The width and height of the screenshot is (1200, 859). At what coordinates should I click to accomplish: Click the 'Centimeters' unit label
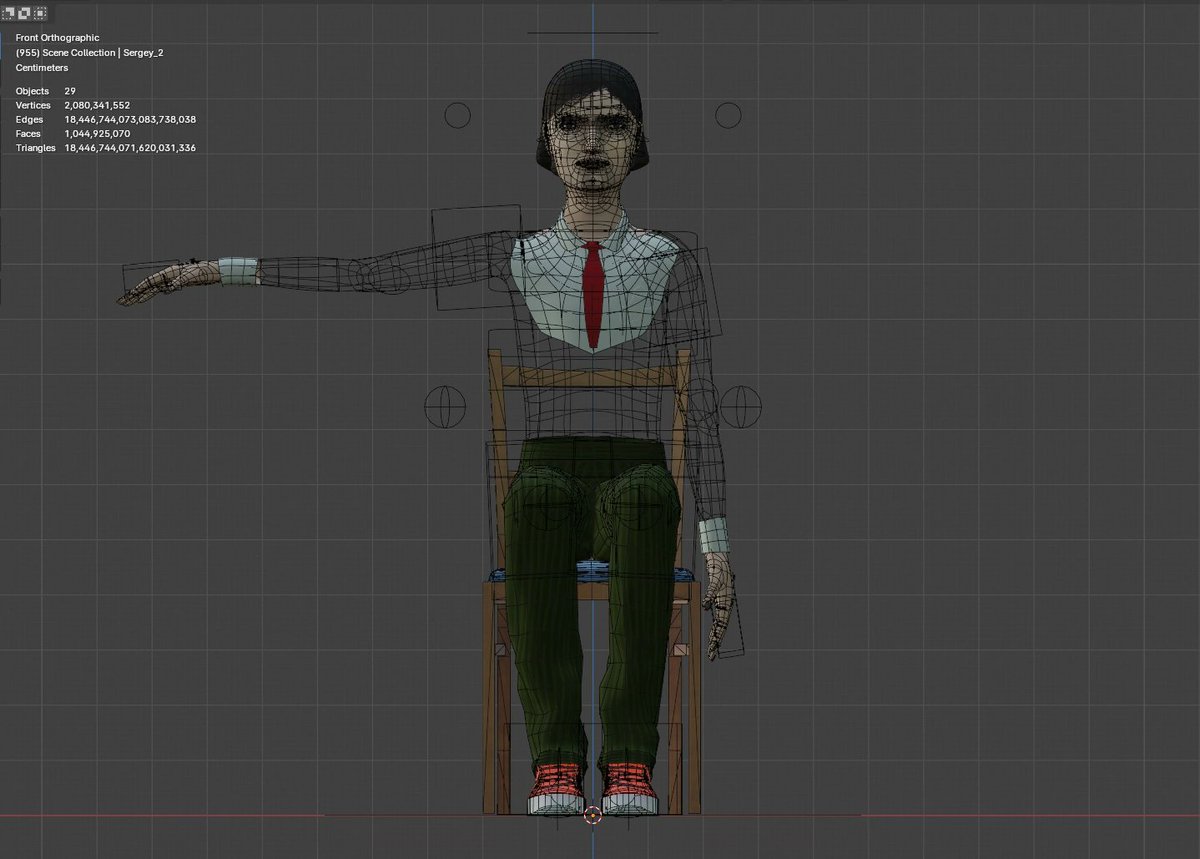42,68
